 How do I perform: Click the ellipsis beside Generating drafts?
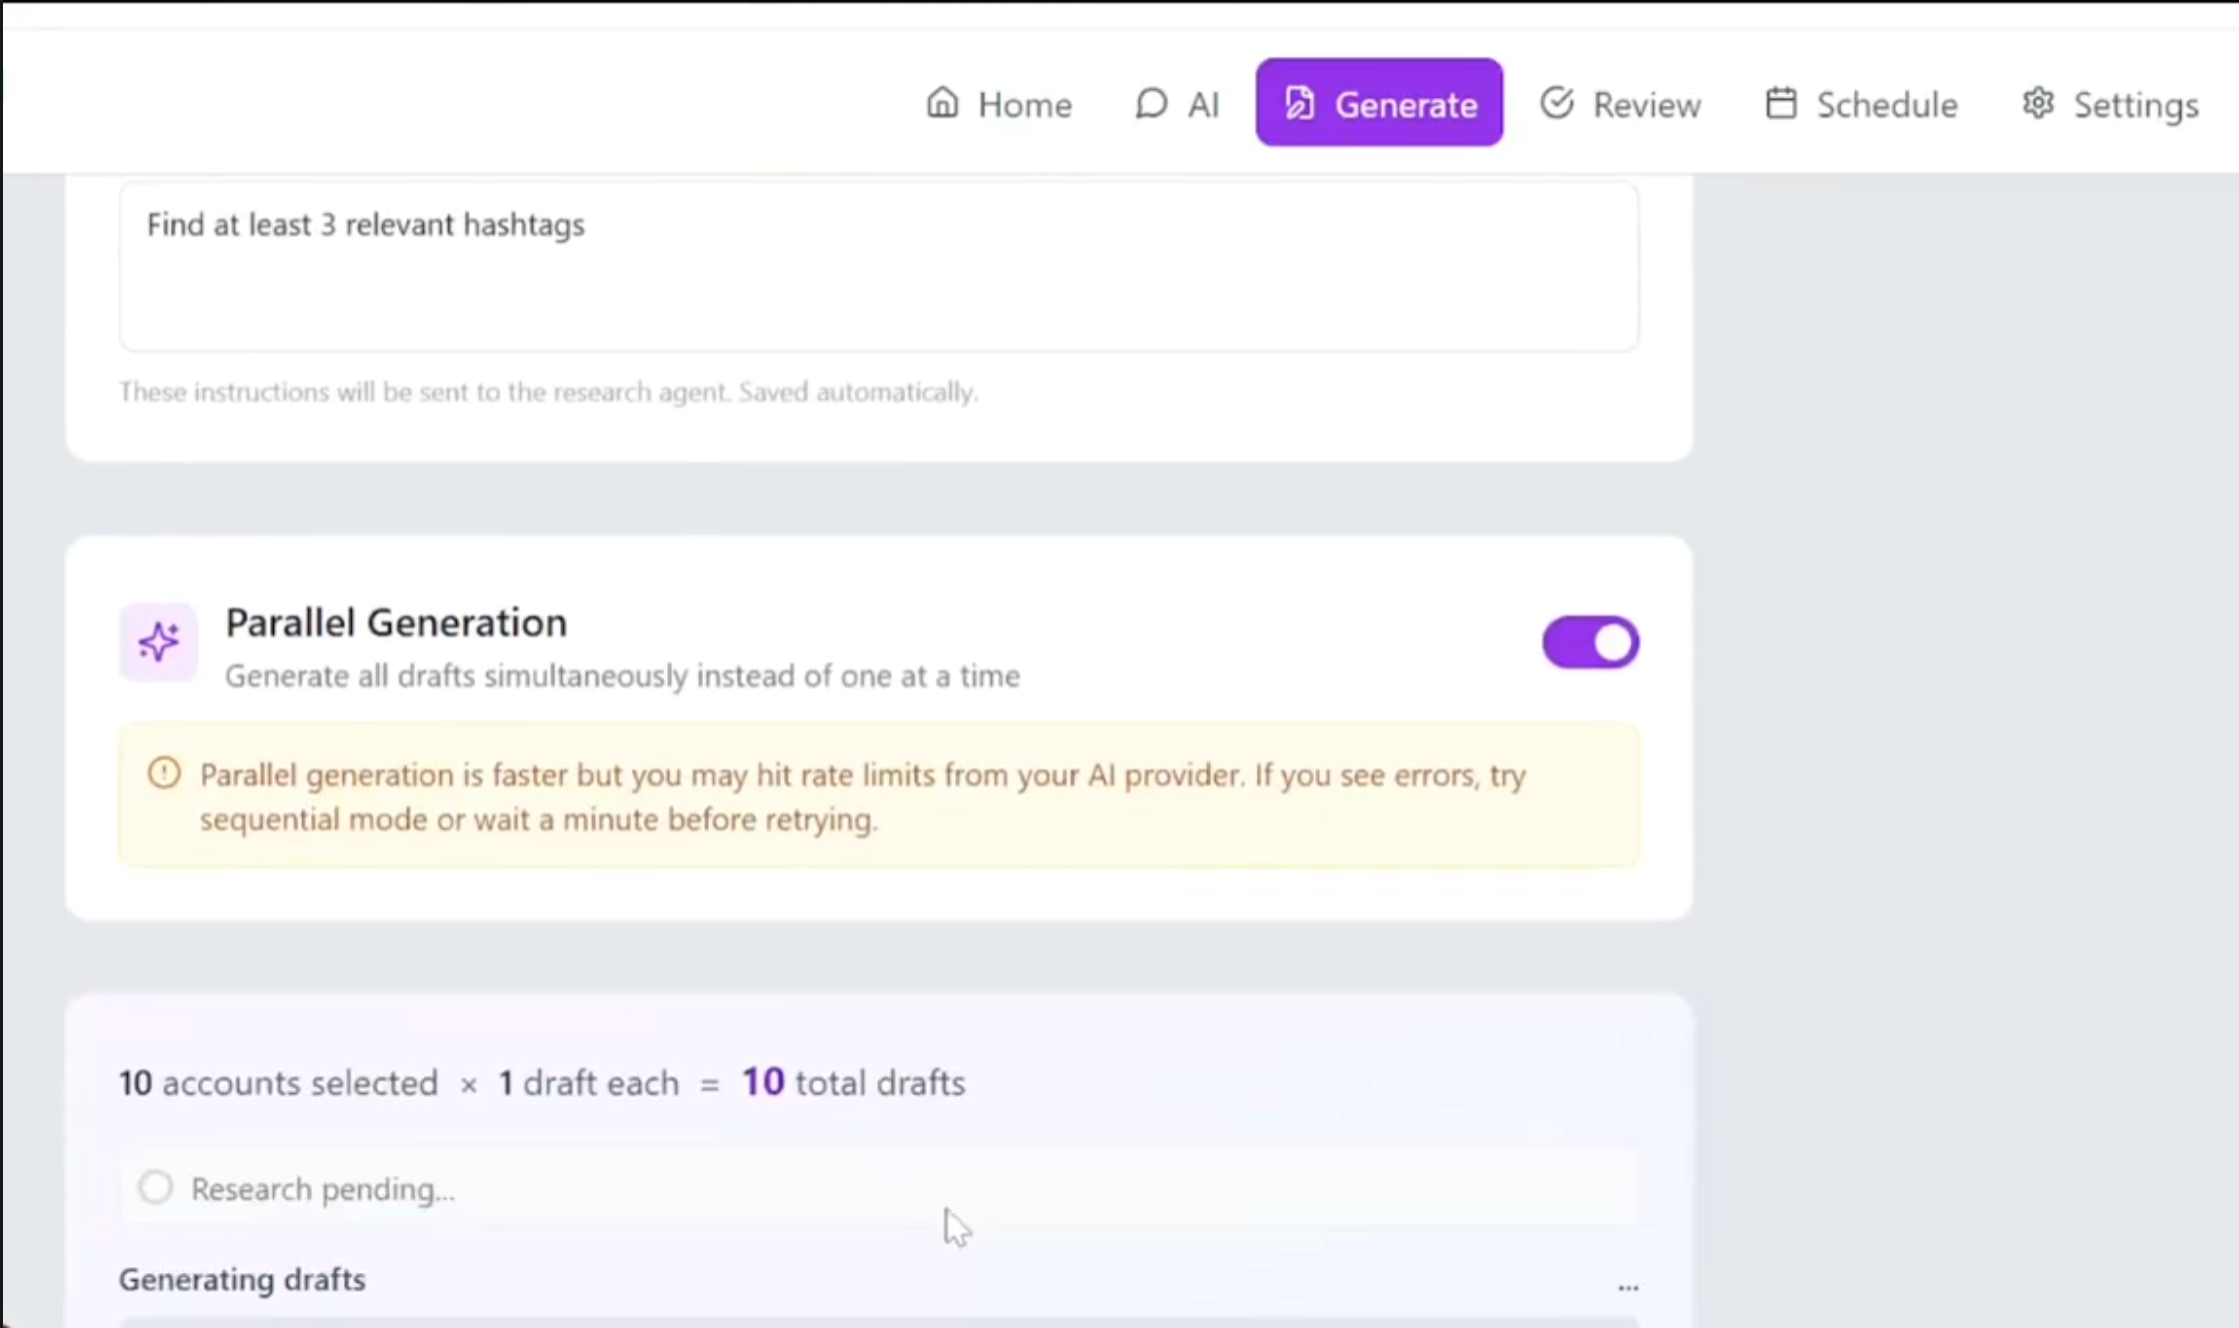pyautogui.click(x=1628, y=1287)
